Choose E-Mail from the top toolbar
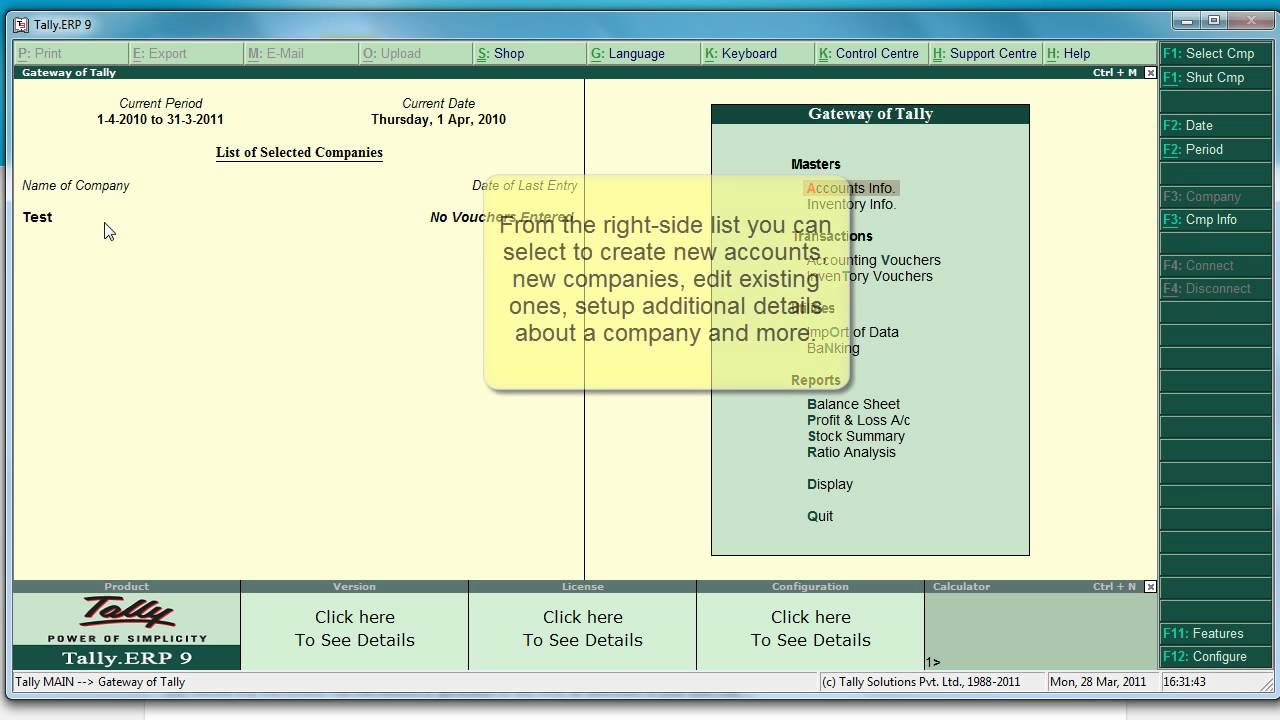The height and width of the screenshot is (720, 1280). click(301, 54)
